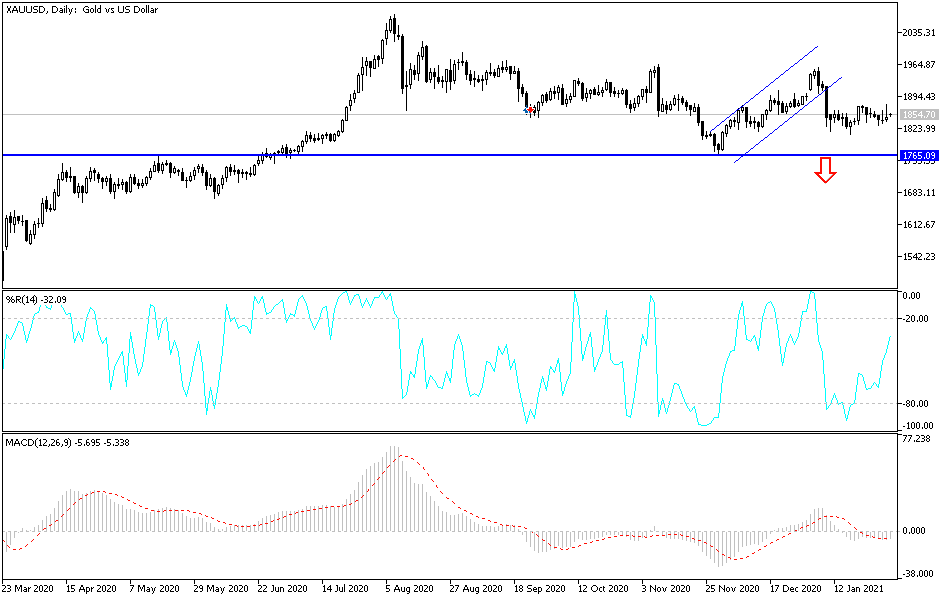Select the upper blue channel trendline
This screenshot has height=600, width=950.
(x=765, y=89)
